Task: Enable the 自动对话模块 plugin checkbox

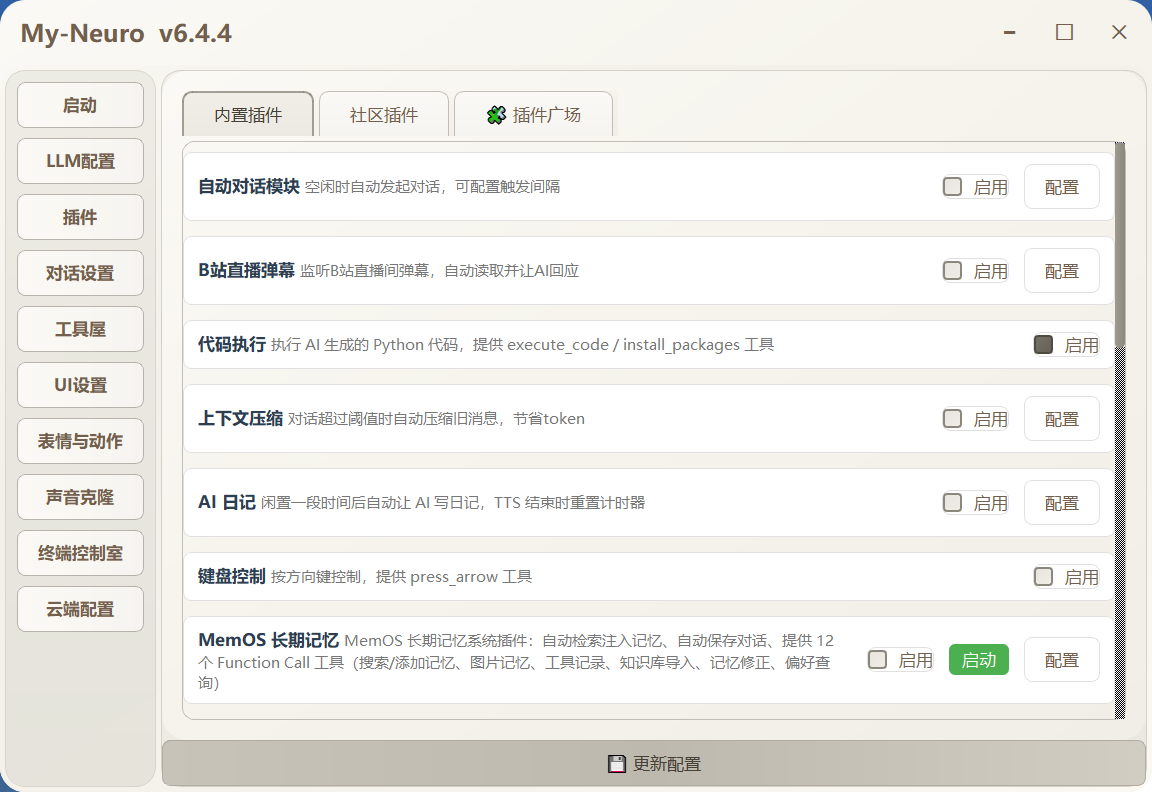Action: pyautogui.click(x=953, y=187)
